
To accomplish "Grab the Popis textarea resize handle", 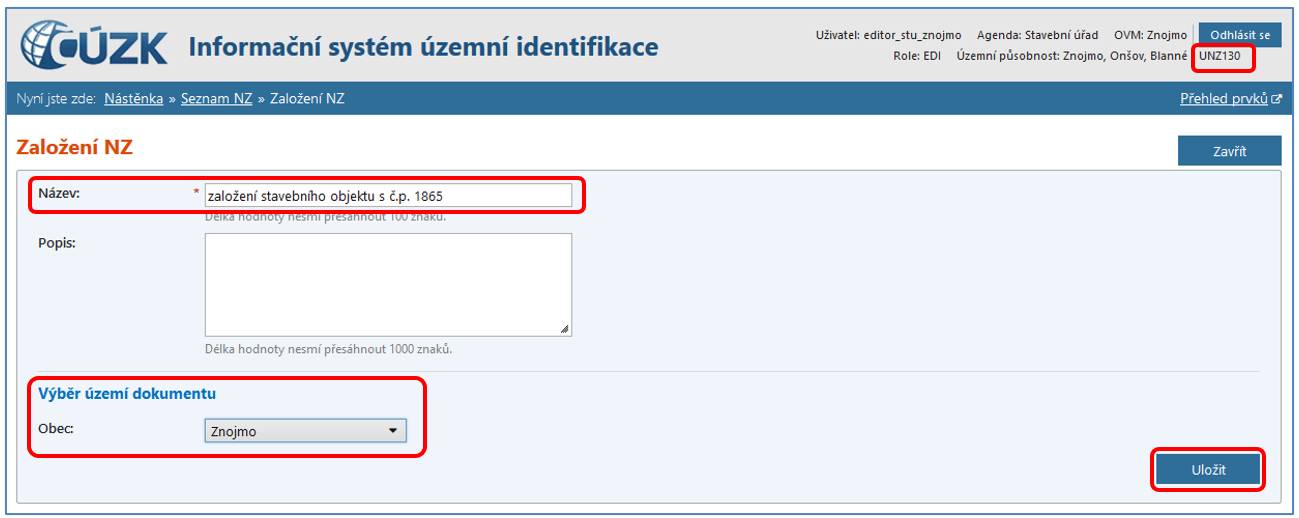I will (565, 329).
